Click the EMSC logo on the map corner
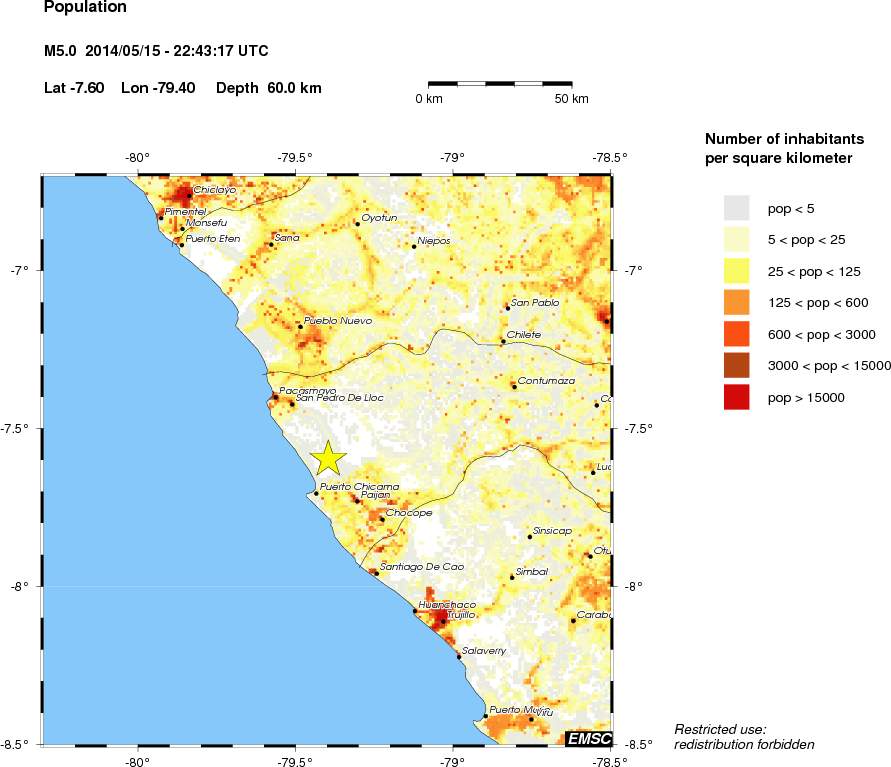The height and width of the screenshot is (767, 891). point(589,738)
